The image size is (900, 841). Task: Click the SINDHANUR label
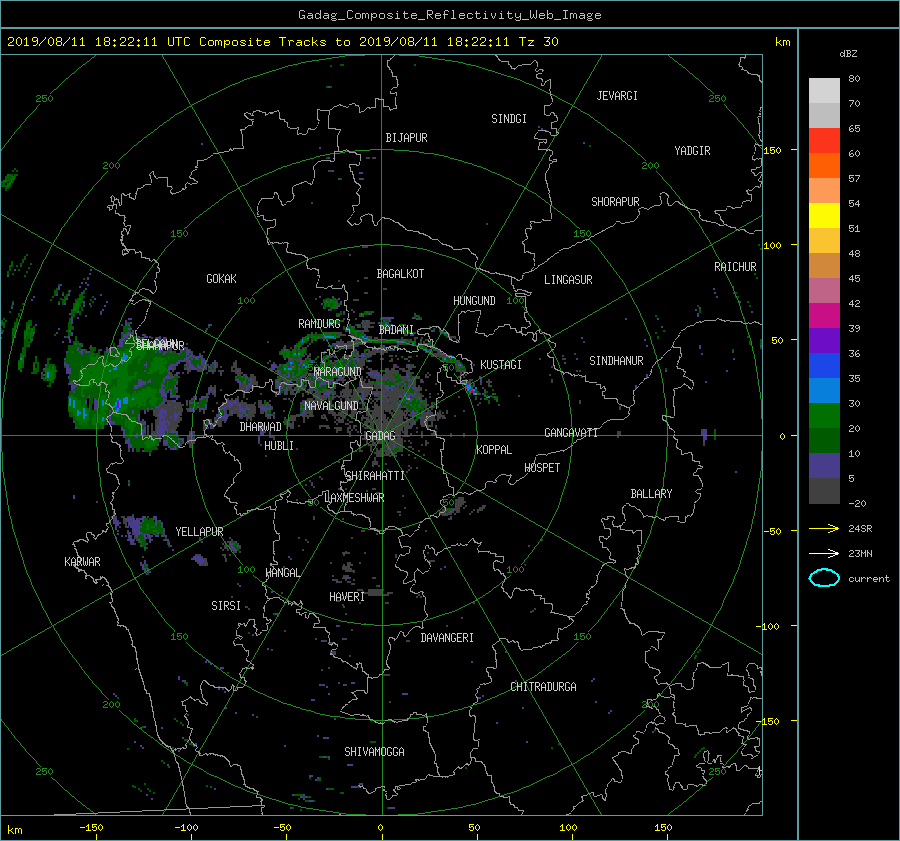point(616,361)
